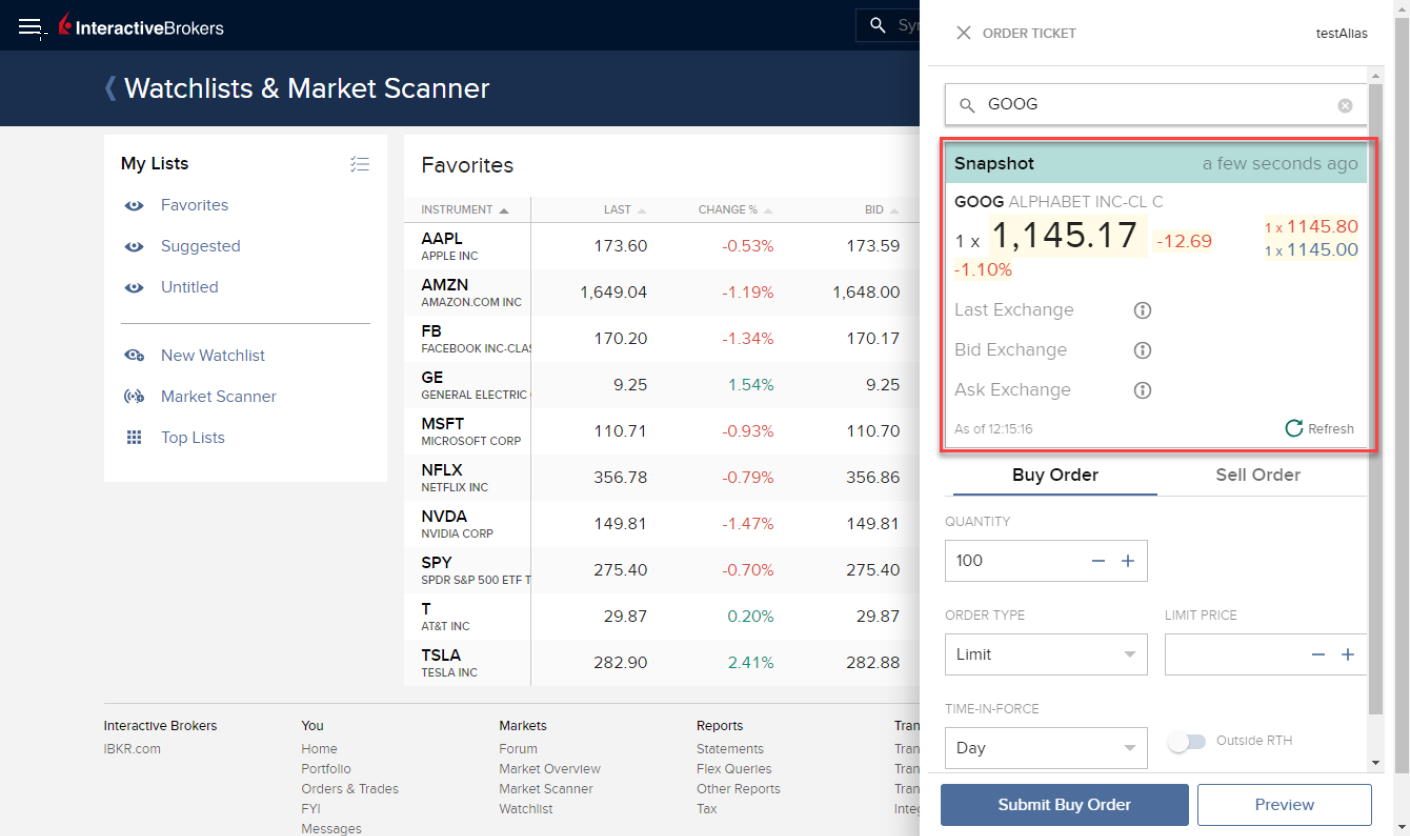Open the Orders & Trades footer link

[350, 789]
